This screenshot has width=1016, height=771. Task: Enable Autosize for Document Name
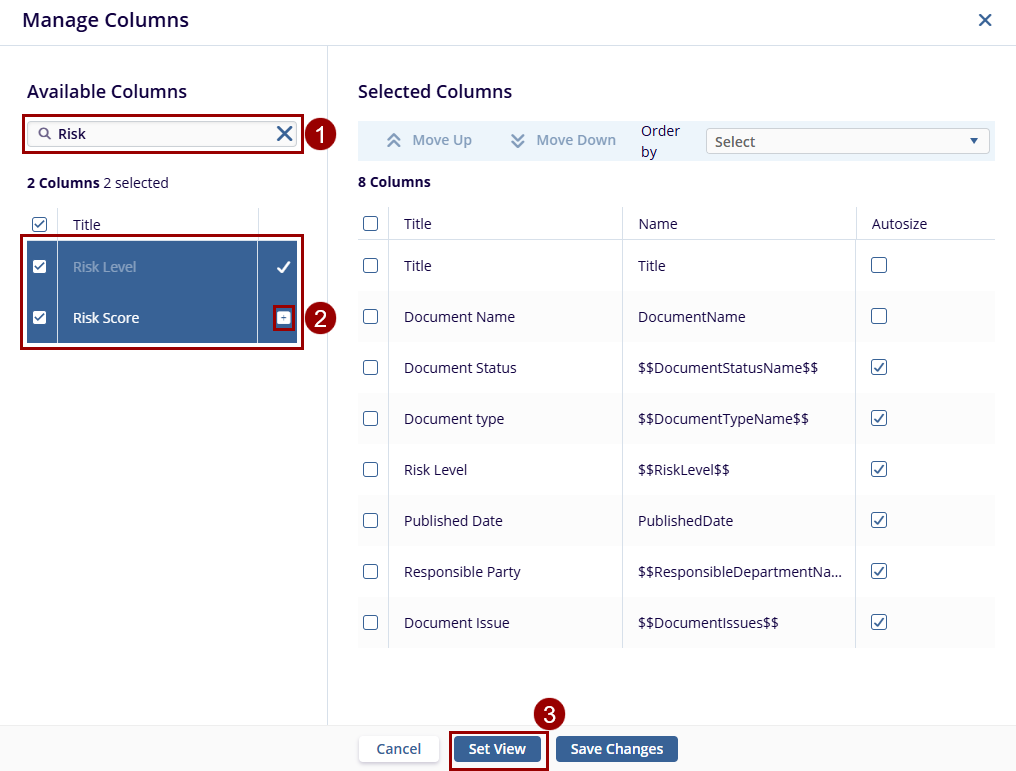879,316
